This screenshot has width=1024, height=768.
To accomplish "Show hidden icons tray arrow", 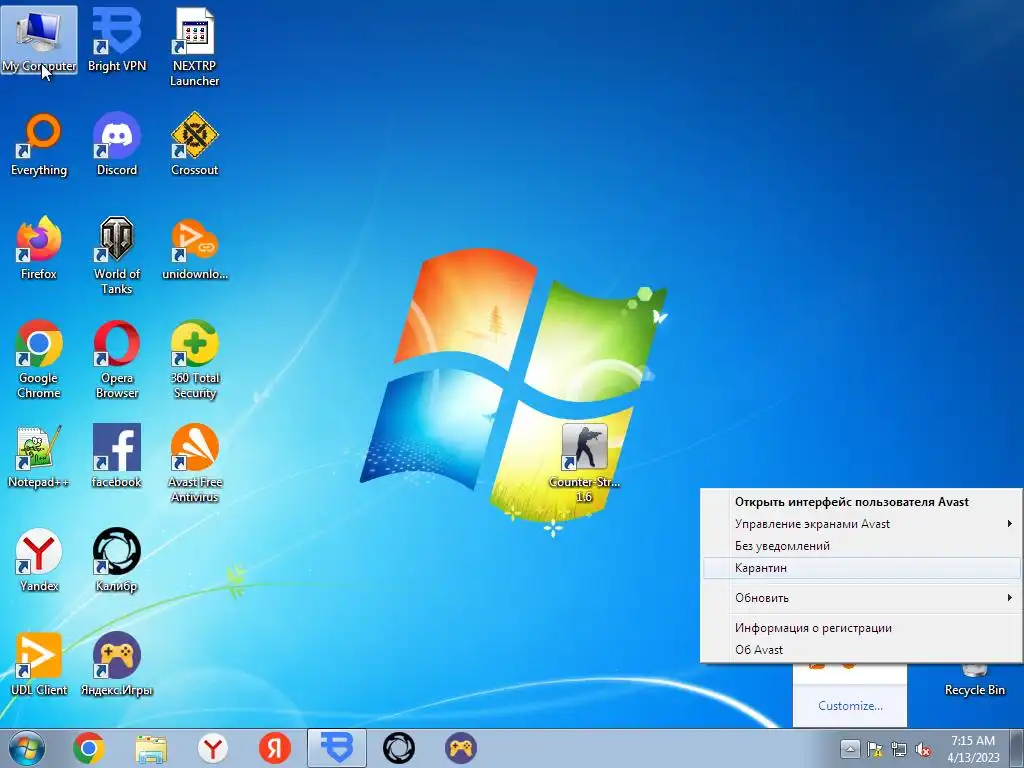I will point(850,748).
